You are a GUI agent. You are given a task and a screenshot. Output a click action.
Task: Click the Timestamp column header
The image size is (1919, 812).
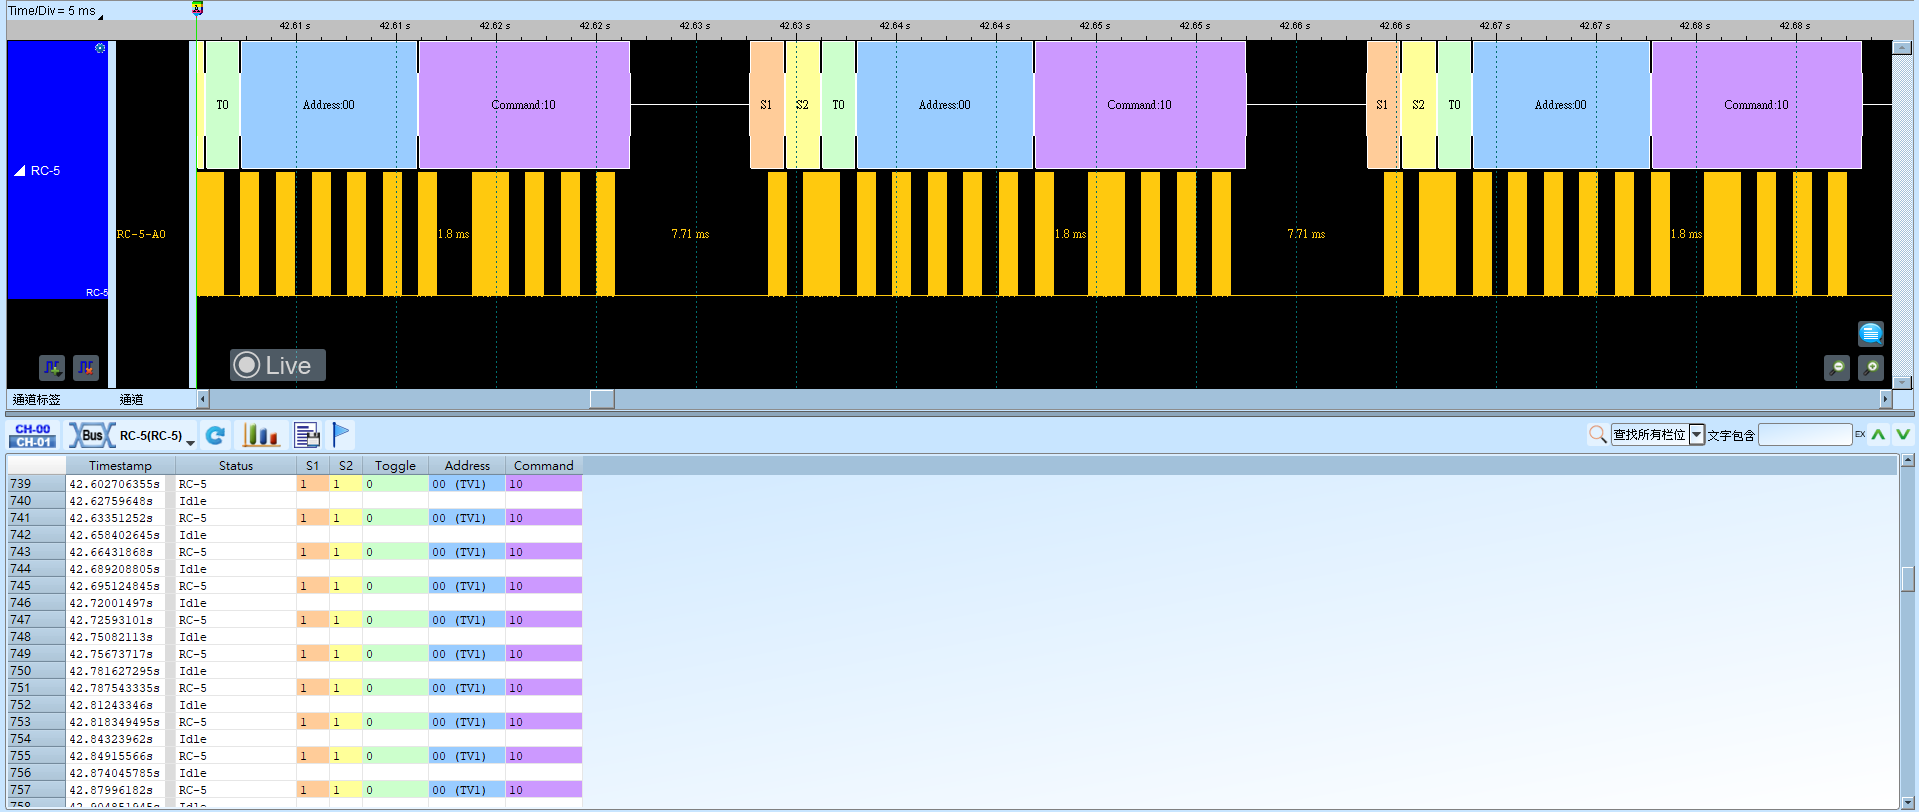(120, 466)
